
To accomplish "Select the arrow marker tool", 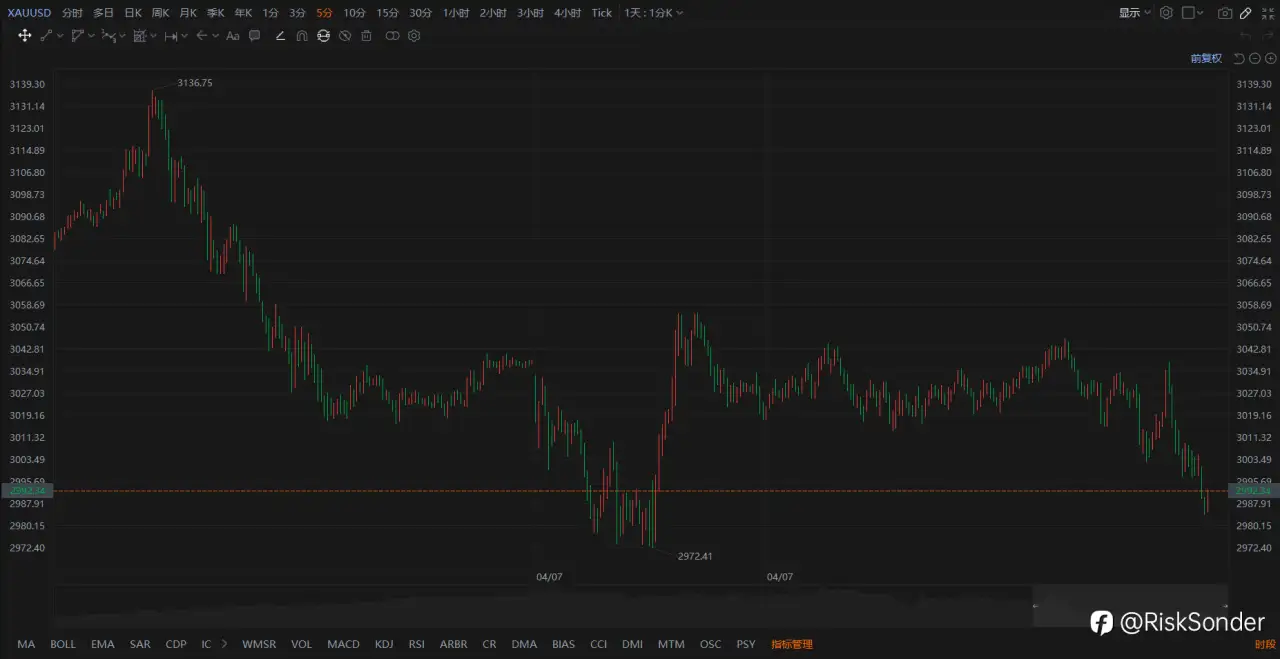I will click(201, 36).
